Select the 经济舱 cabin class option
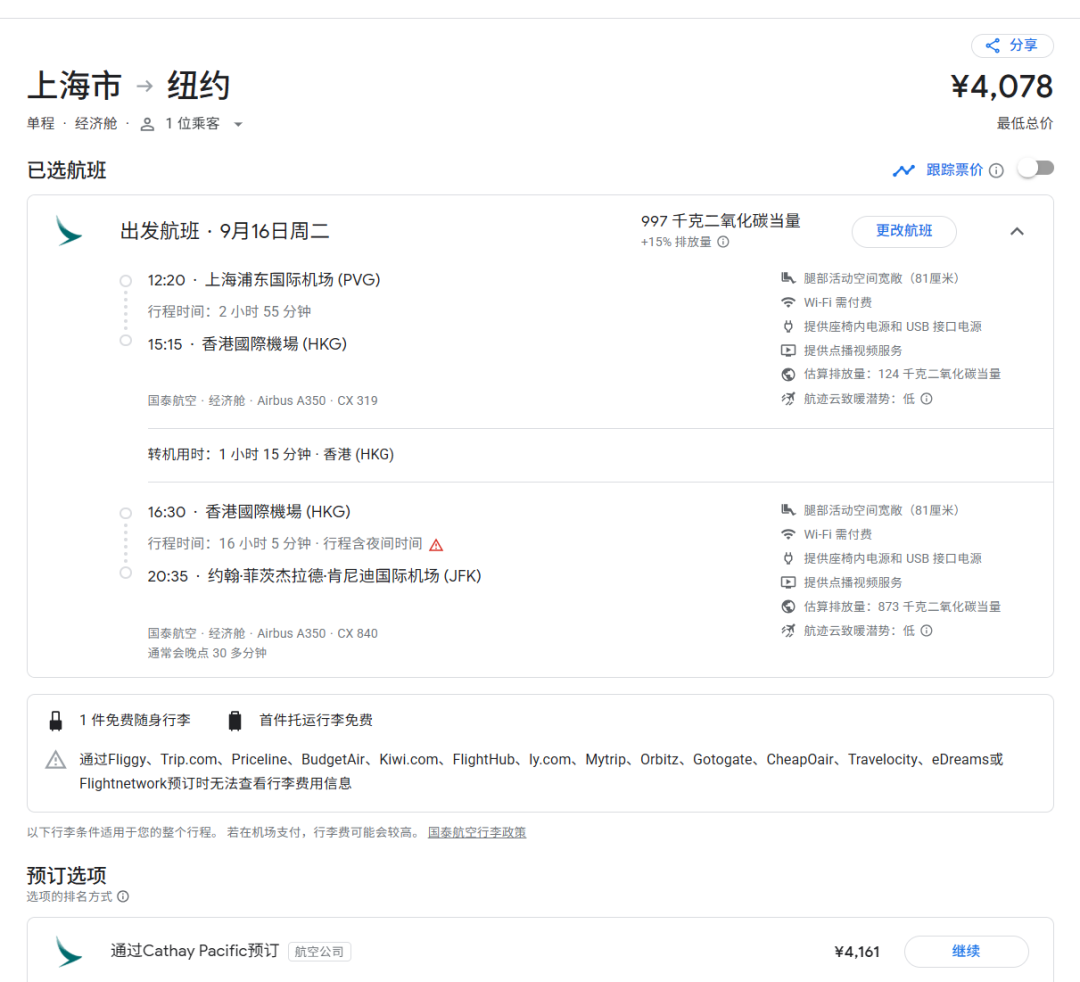1080x982 pixels. coord(96,124)
